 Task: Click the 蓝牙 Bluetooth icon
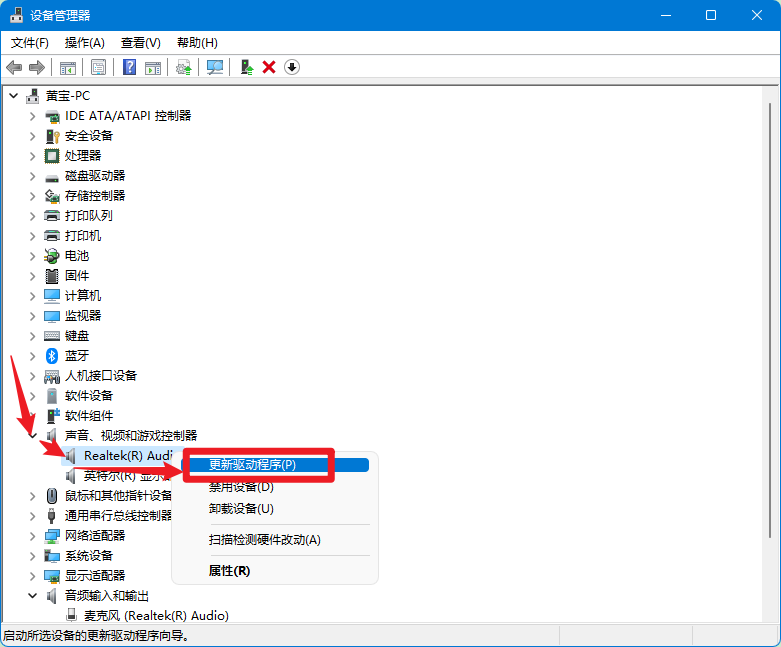click(x=52, y=356)
